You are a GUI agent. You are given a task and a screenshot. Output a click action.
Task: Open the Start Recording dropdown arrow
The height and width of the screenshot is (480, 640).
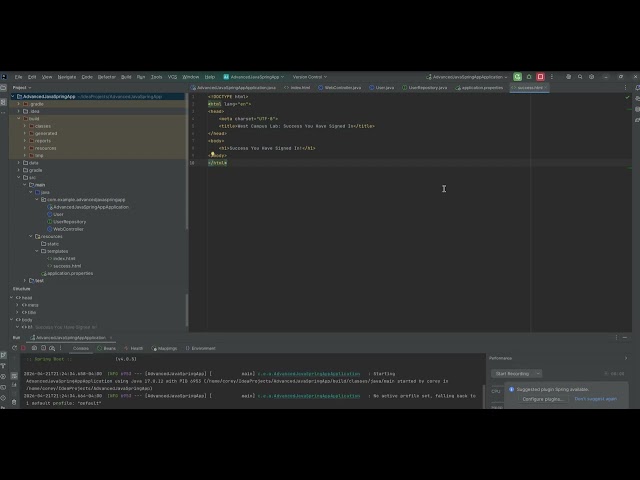pyautogui.click(x=538, y=373)
